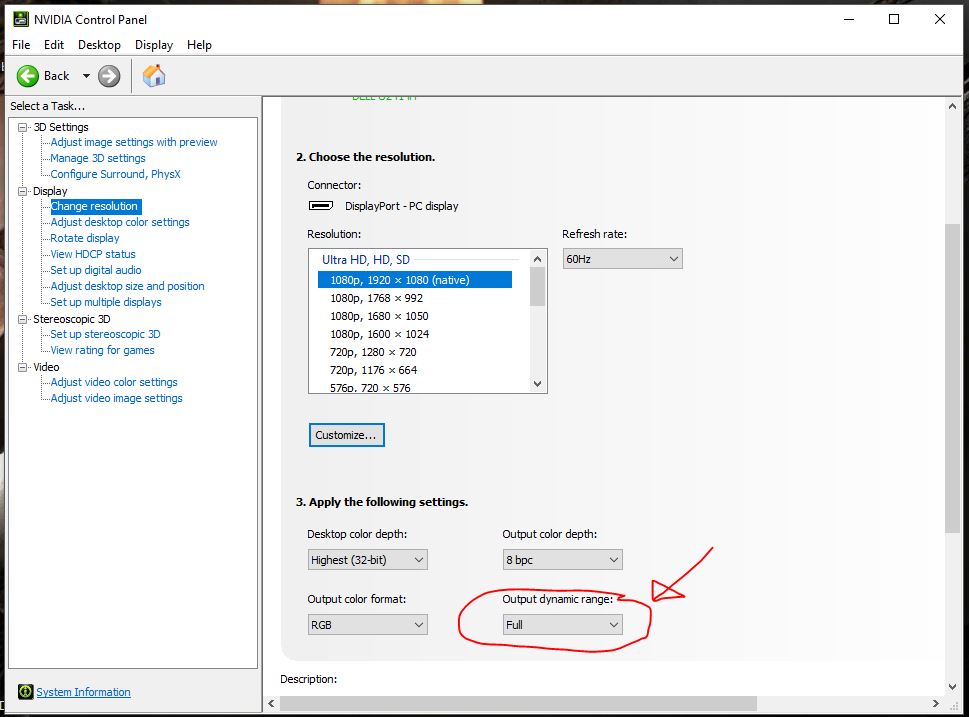The image size is (969, 717).
Task: Open Rotate display task
Action: click(x=85, y=238)
